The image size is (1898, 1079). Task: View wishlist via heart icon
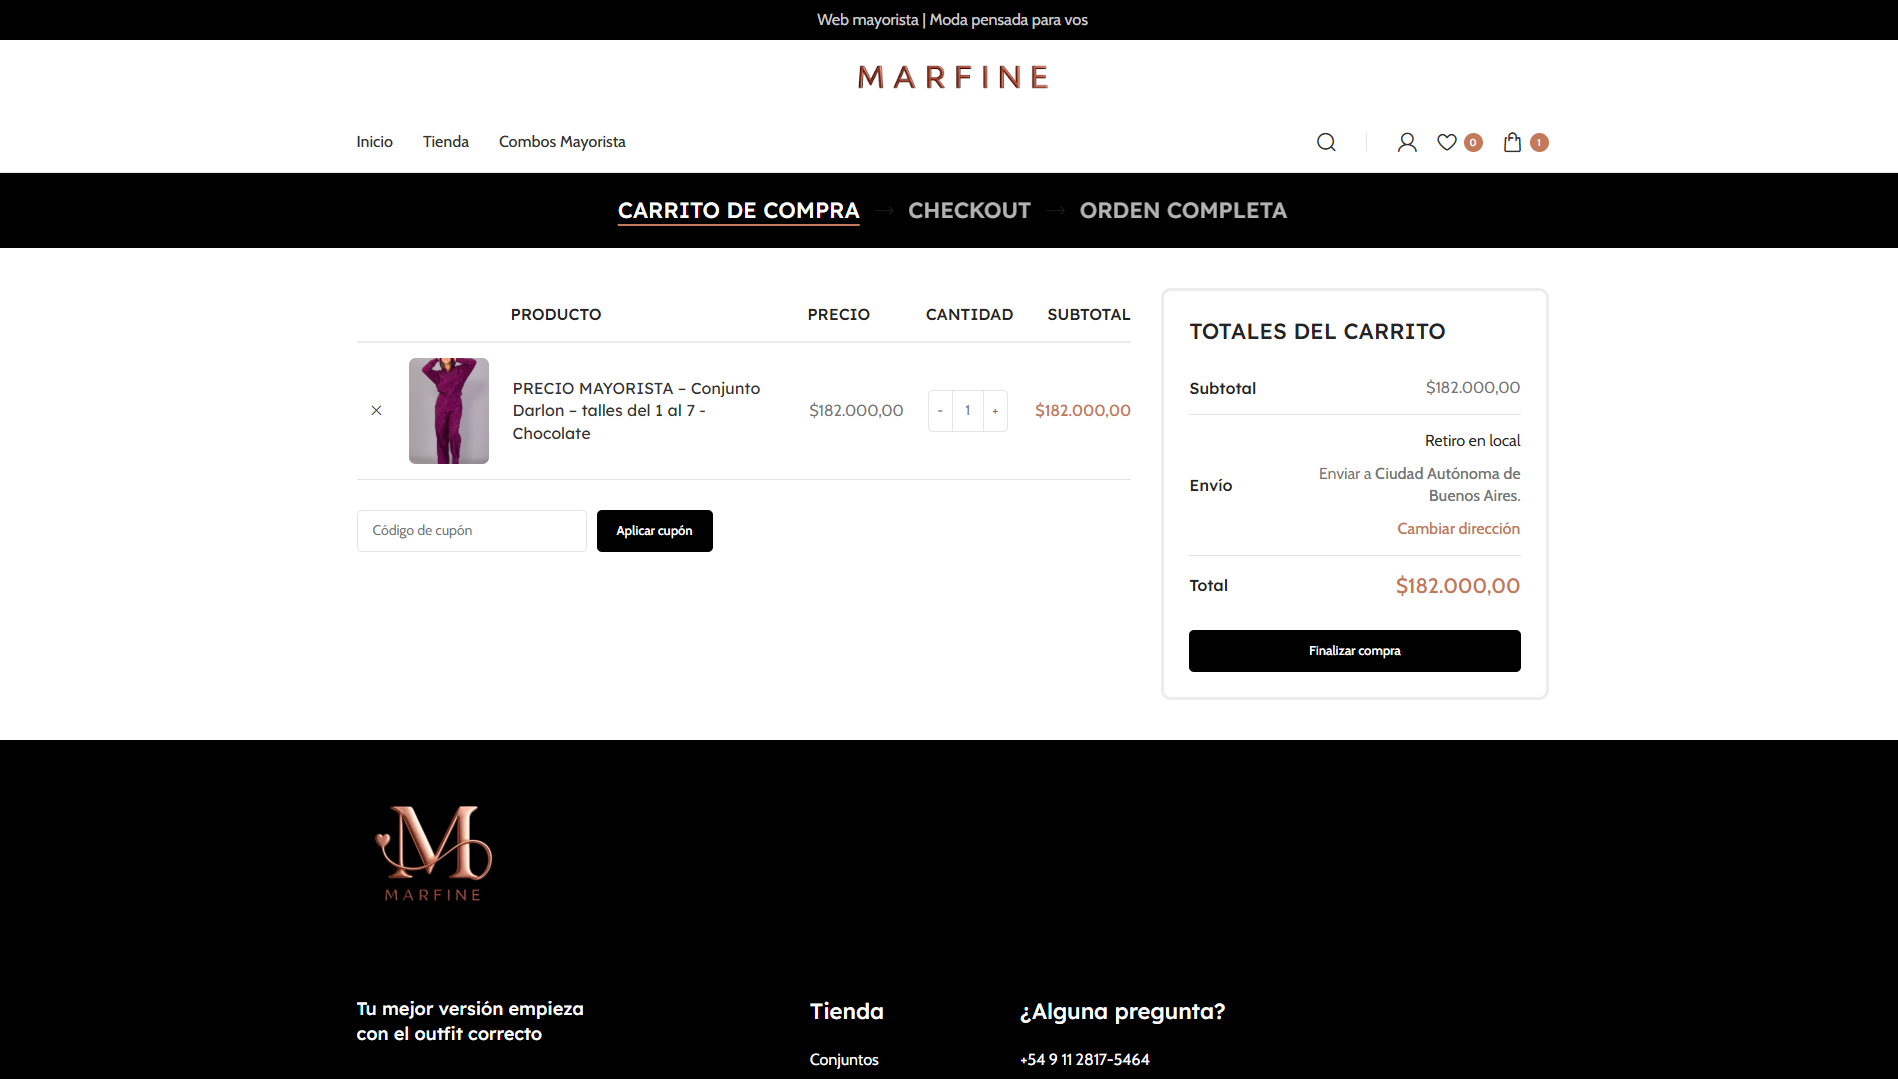click(1447, 142)
